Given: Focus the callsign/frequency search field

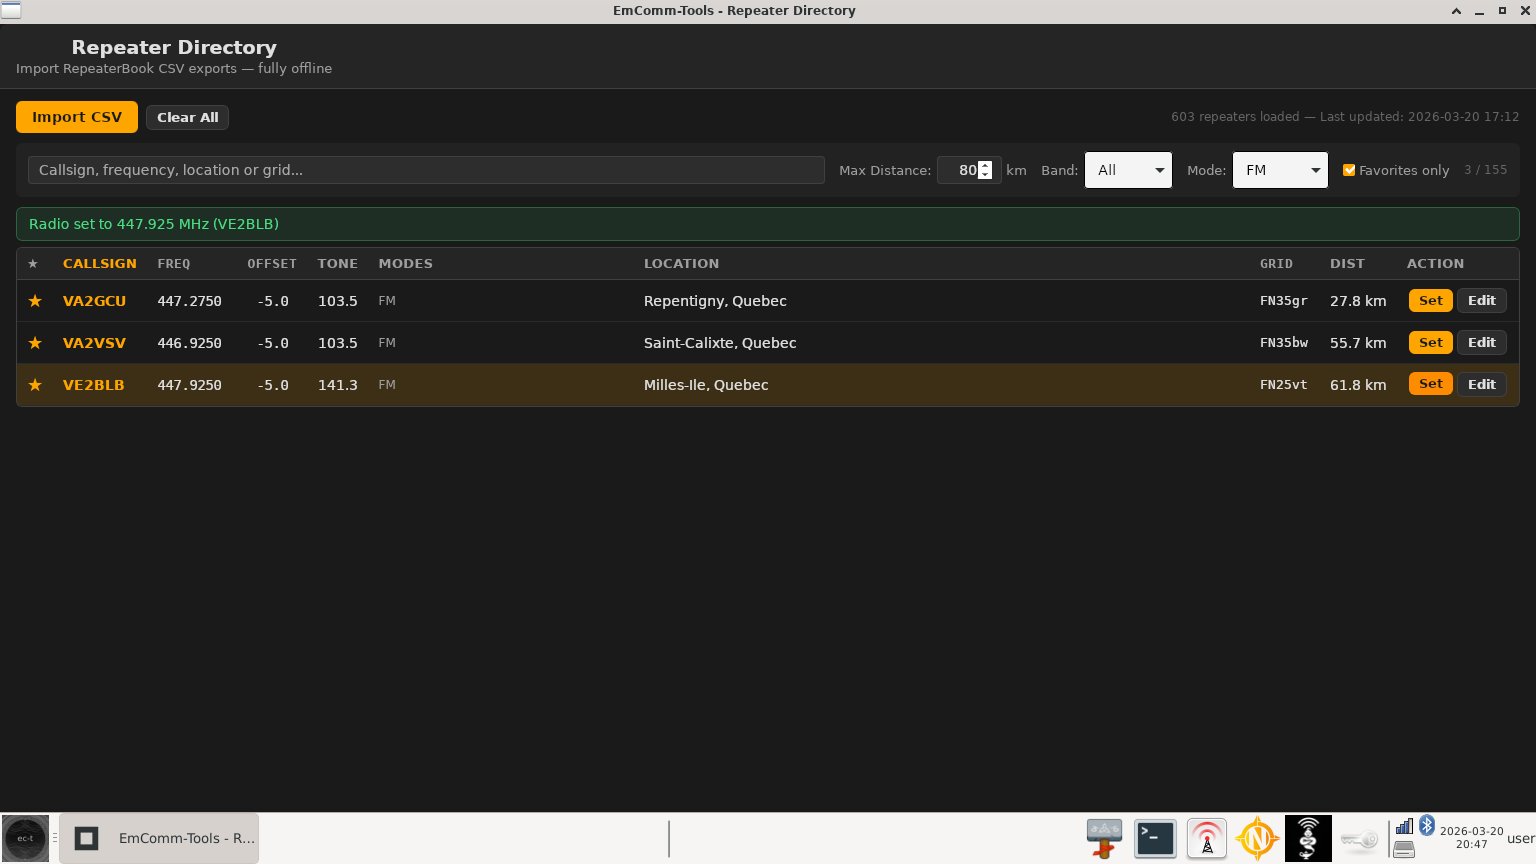Looking at the screenshot, I should click(426, 170).
